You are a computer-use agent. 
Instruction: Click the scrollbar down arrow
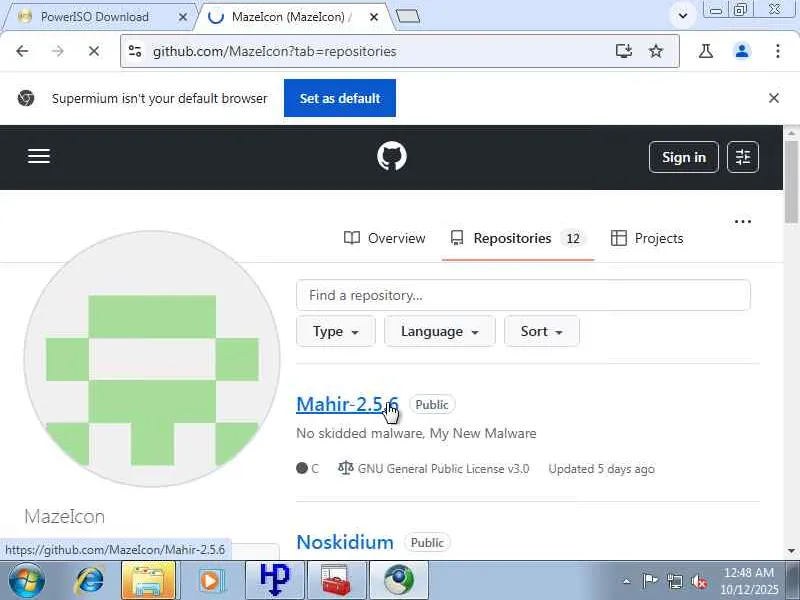[791, 551]
